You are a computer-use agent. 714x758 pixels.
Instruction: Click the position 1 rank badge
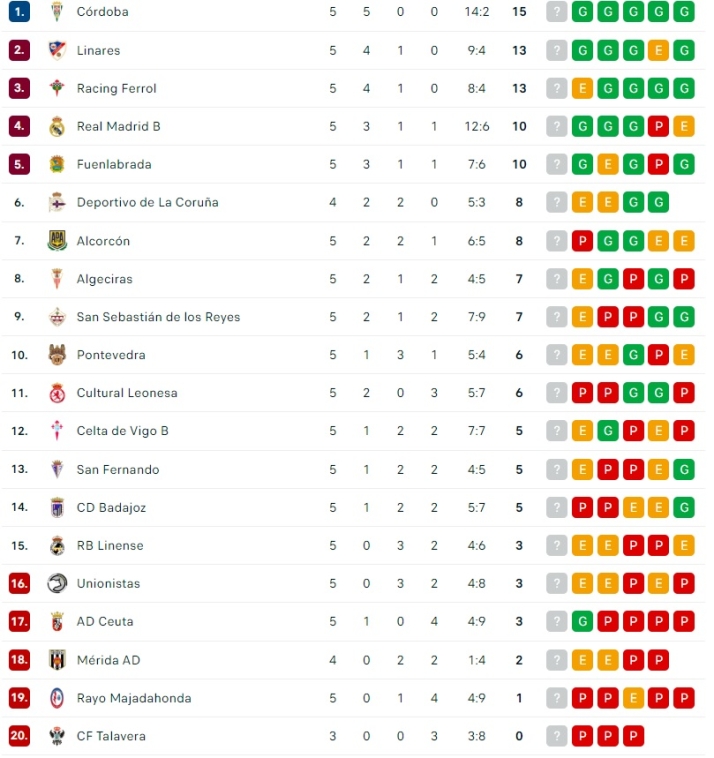(19, 12)
